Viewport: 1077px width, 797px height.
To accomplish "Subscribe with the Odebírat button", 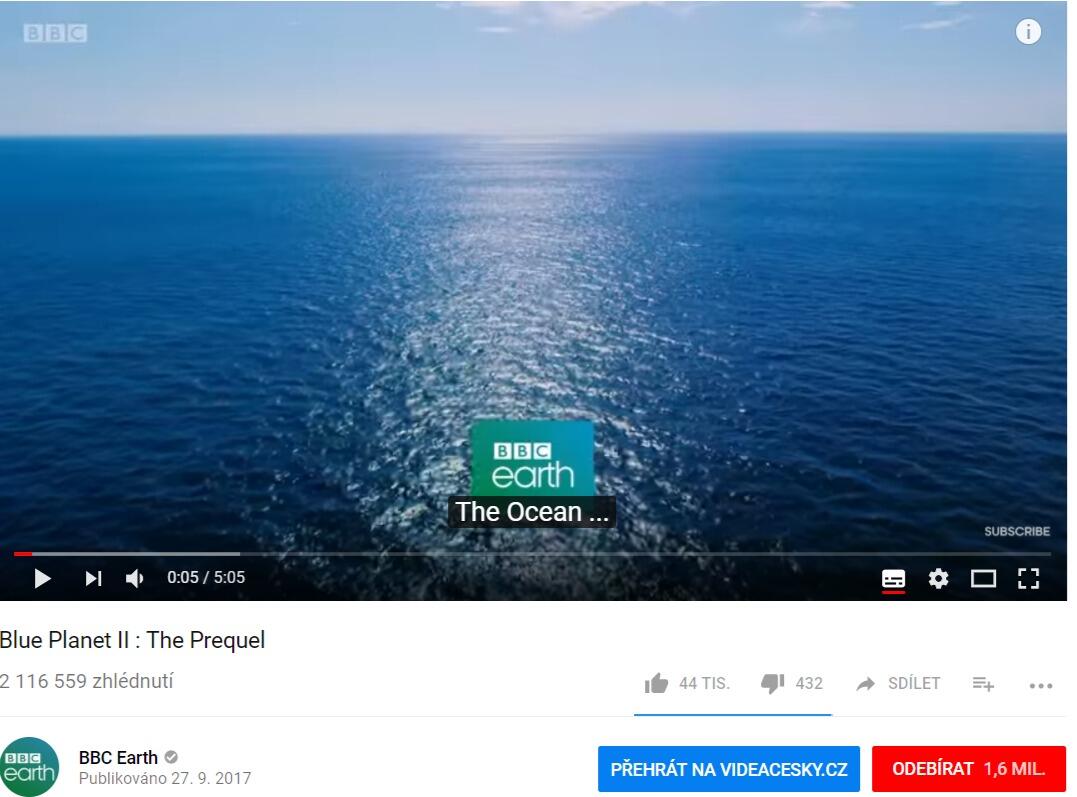I will pos(968,769).
